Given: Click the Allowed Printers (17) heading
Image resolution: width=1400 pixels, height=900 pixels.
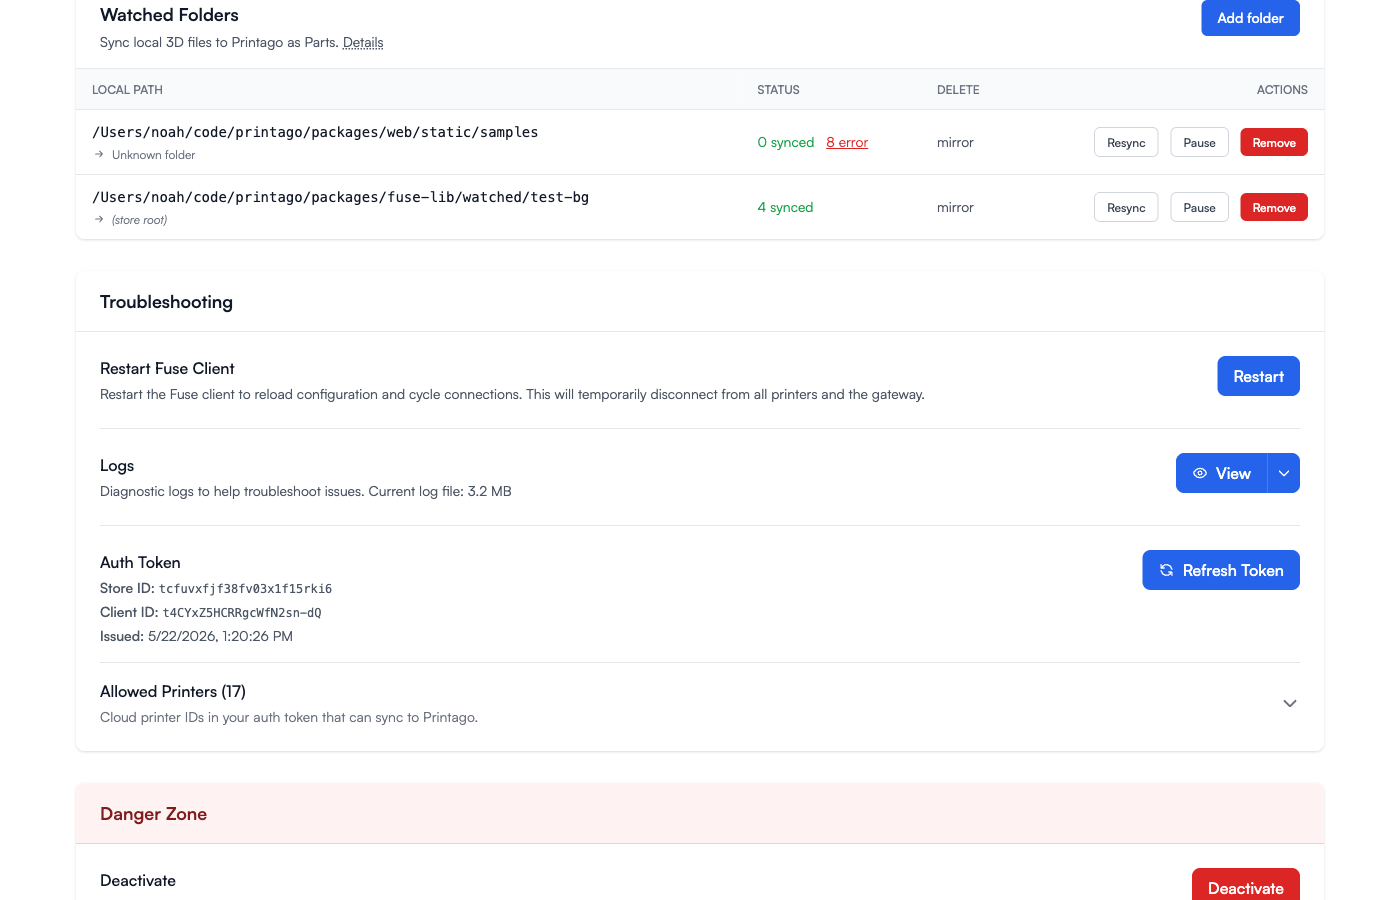Looking at the screenshot, I should tap(173, 691).
